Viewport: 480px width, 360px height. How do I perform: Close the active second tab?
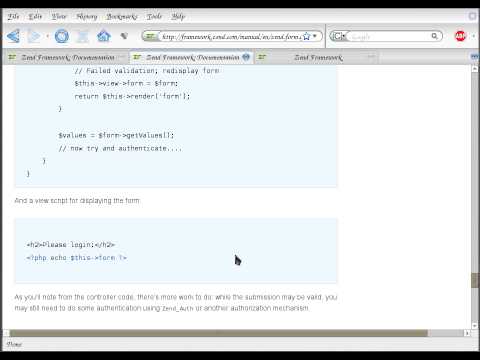(x=246, y=57)
